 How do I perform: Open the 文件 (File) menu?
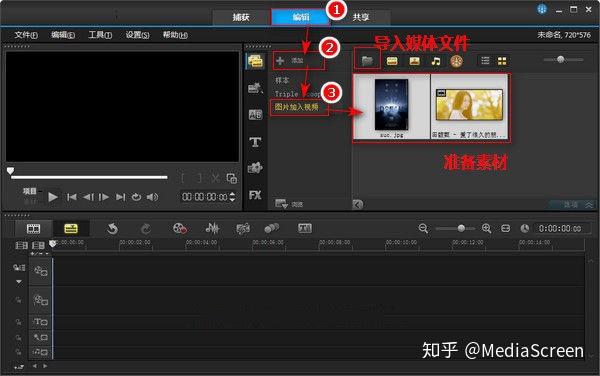pos(26,35)
